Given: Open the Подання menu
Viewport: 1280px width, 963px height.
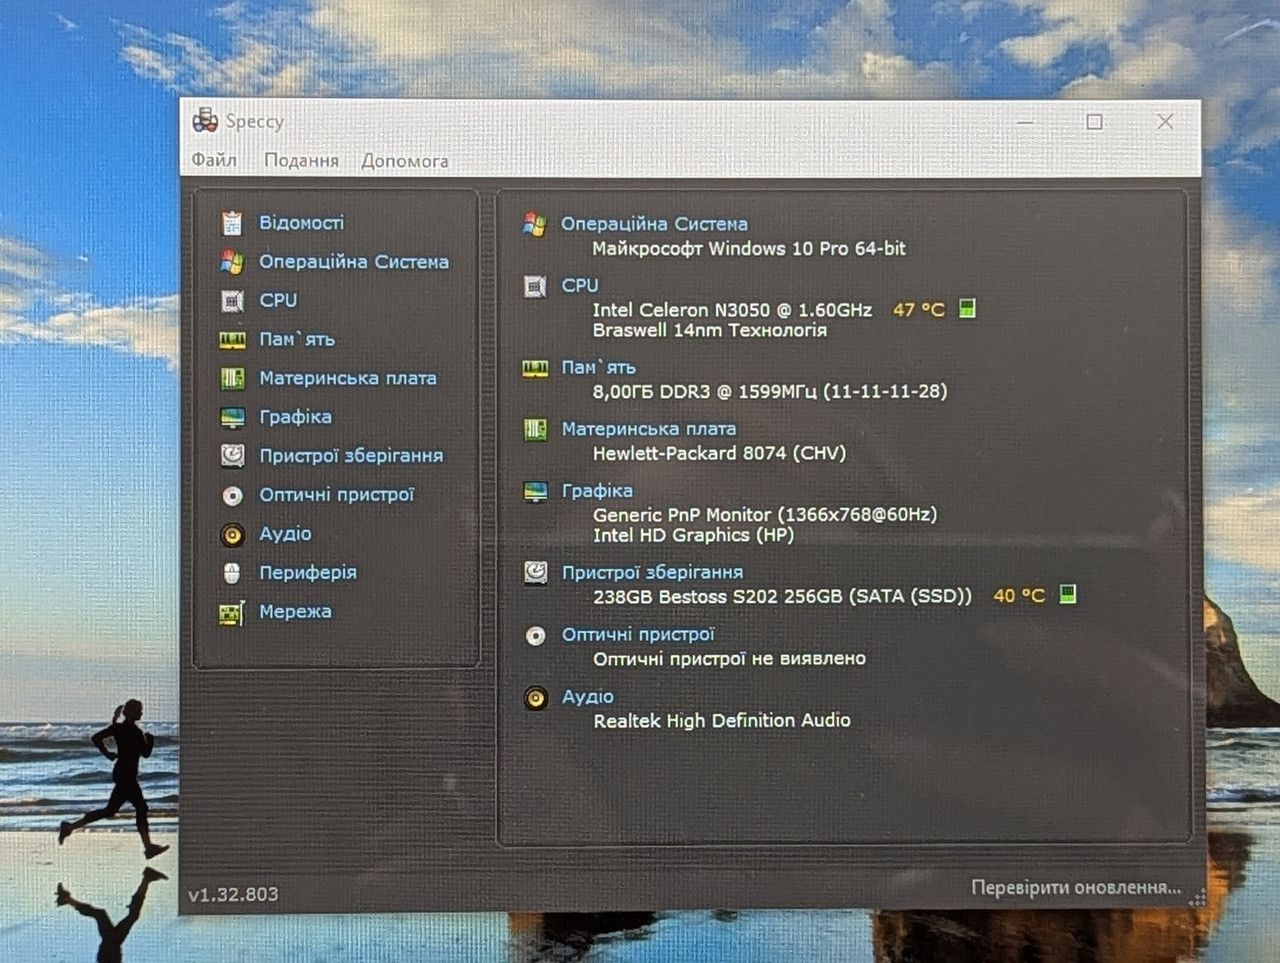Looking at the screenshot, I should [301, 160].
